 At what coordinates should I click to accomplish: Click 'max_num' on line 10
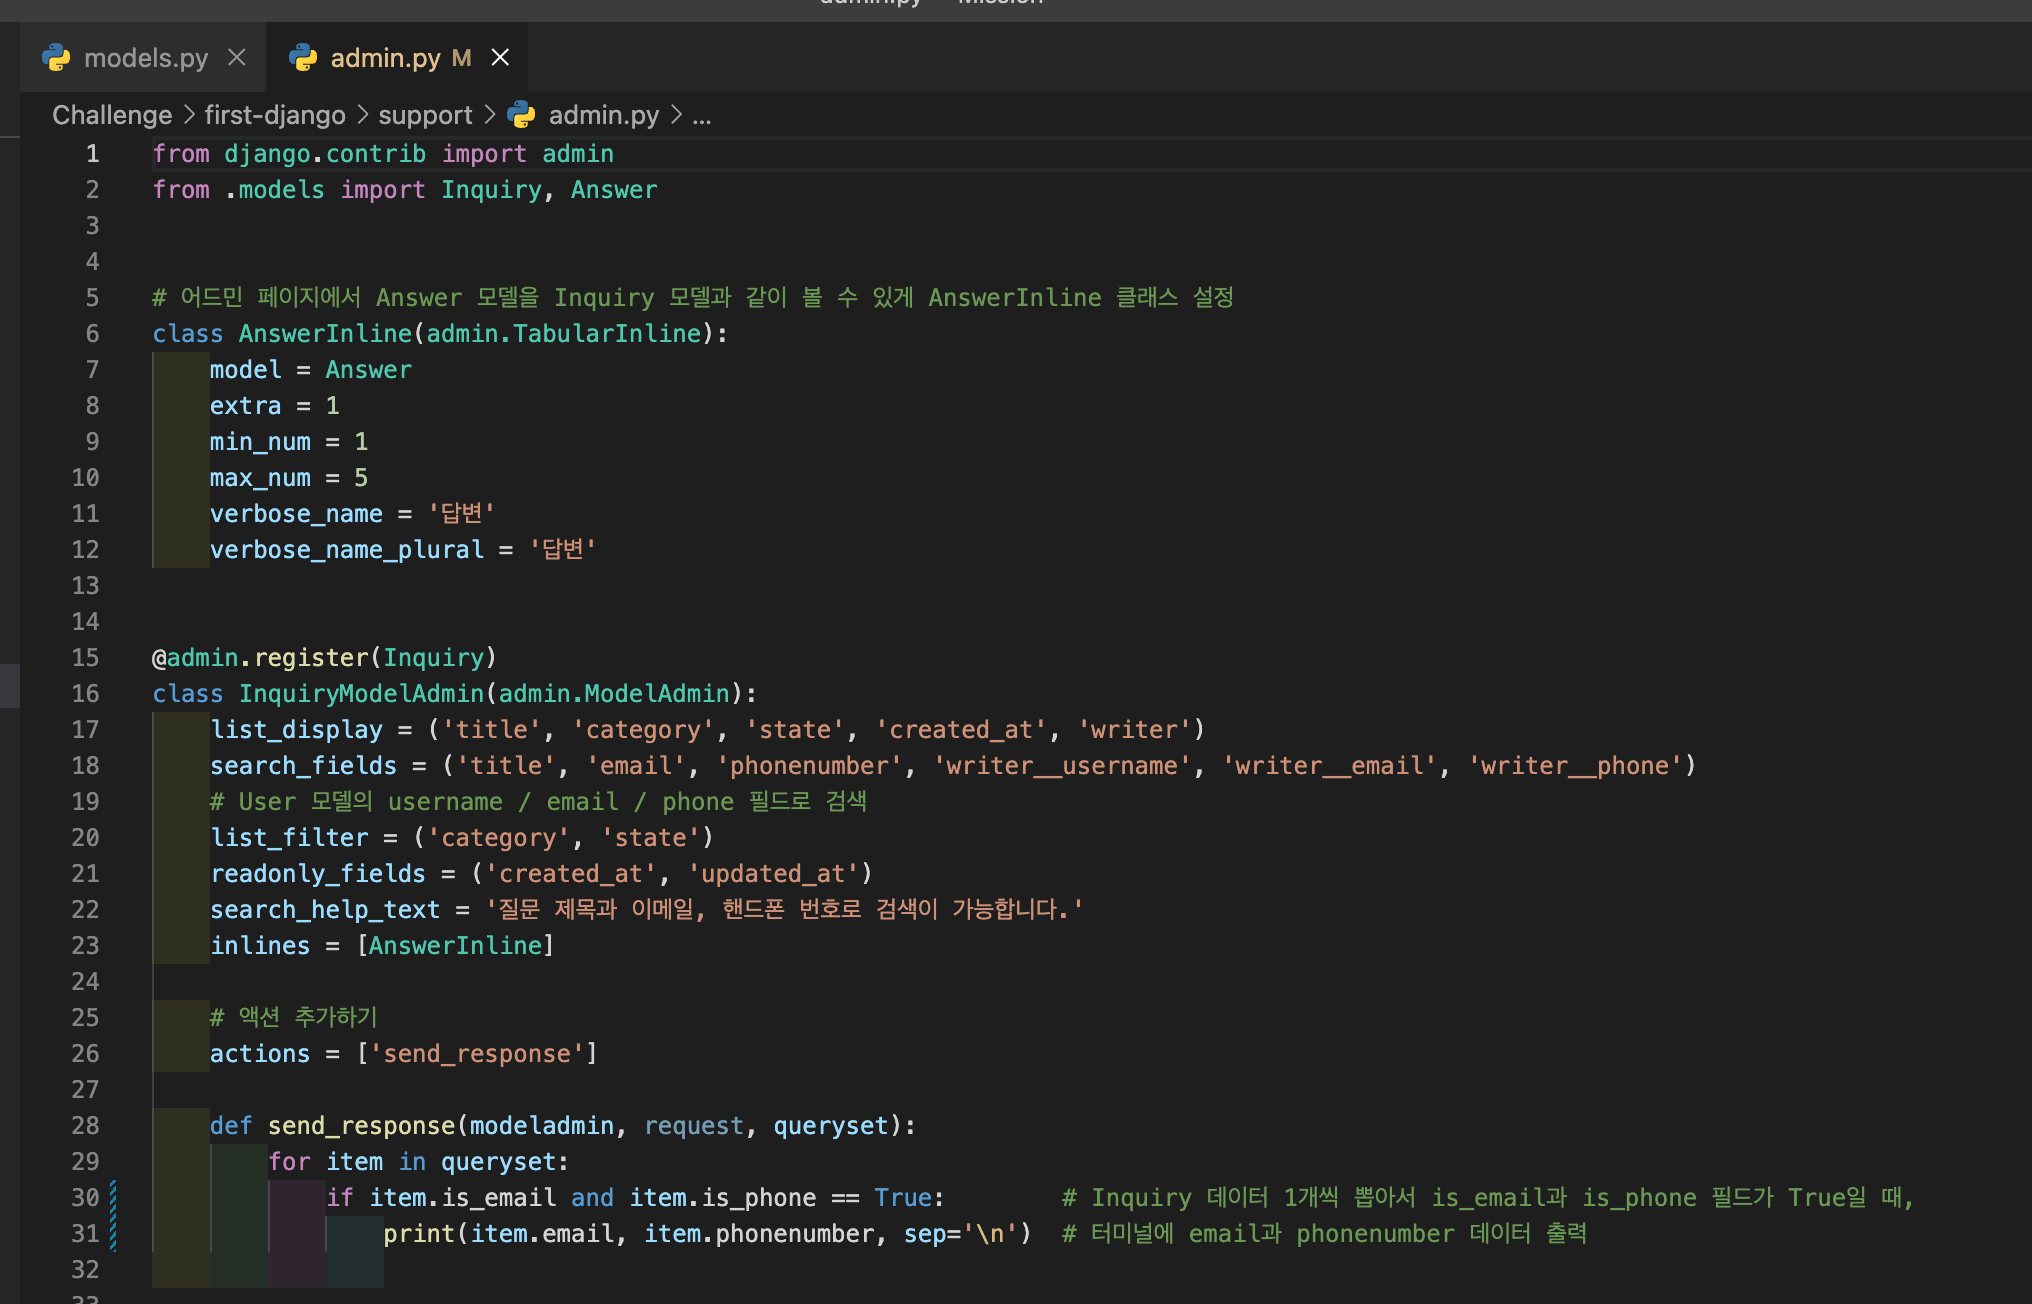coord(260,478)
